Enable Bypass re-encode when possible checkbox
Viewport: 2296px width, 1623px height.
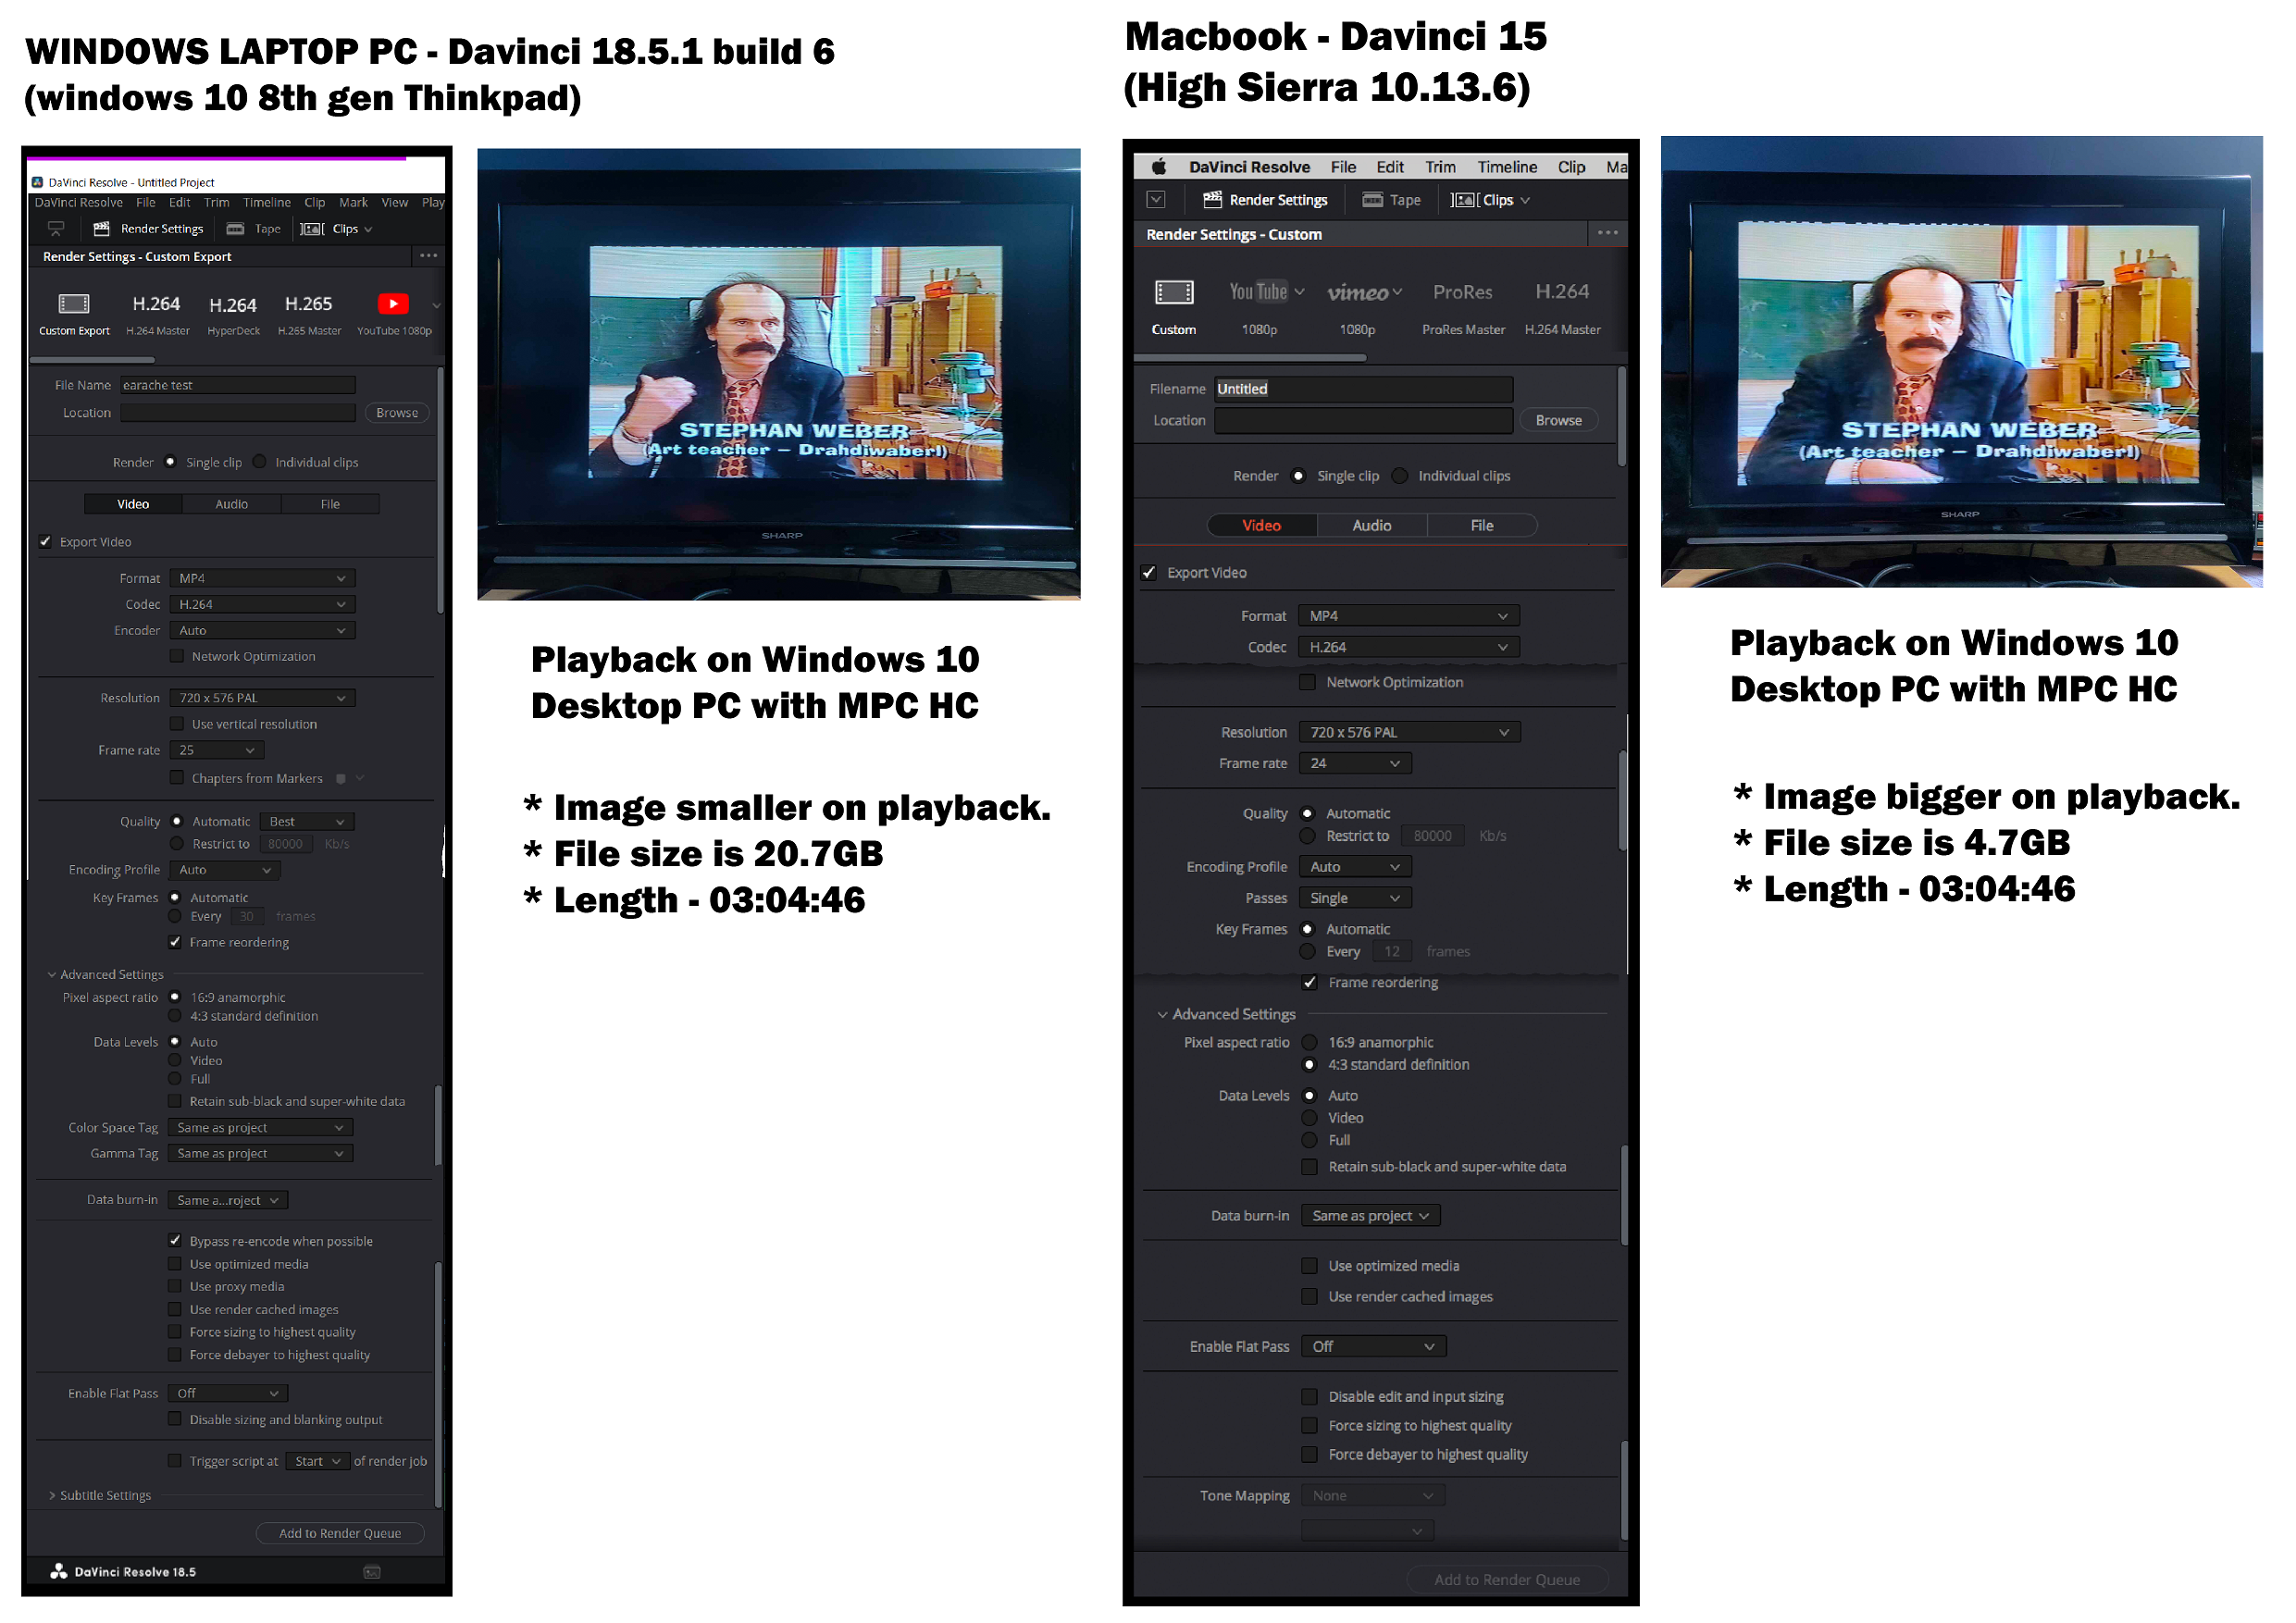(x=175, y=1241)
